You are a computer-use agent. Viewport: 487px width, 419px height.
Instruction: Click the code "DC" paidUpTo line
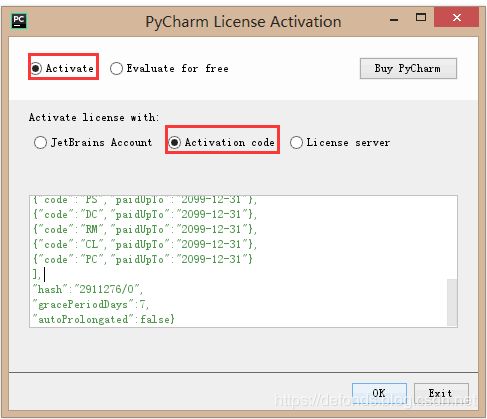point(145,214)
